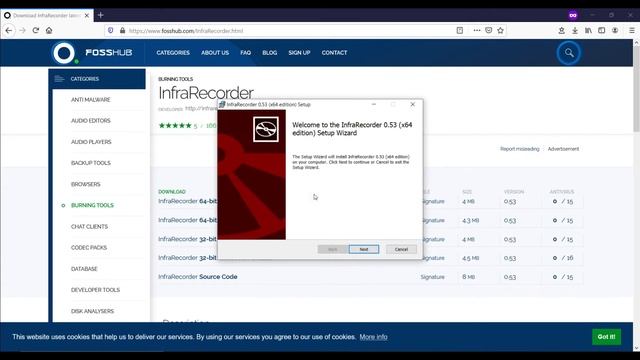Click Report misleading link
This screenshot has width=640, height=360.
tap(520, 149)
